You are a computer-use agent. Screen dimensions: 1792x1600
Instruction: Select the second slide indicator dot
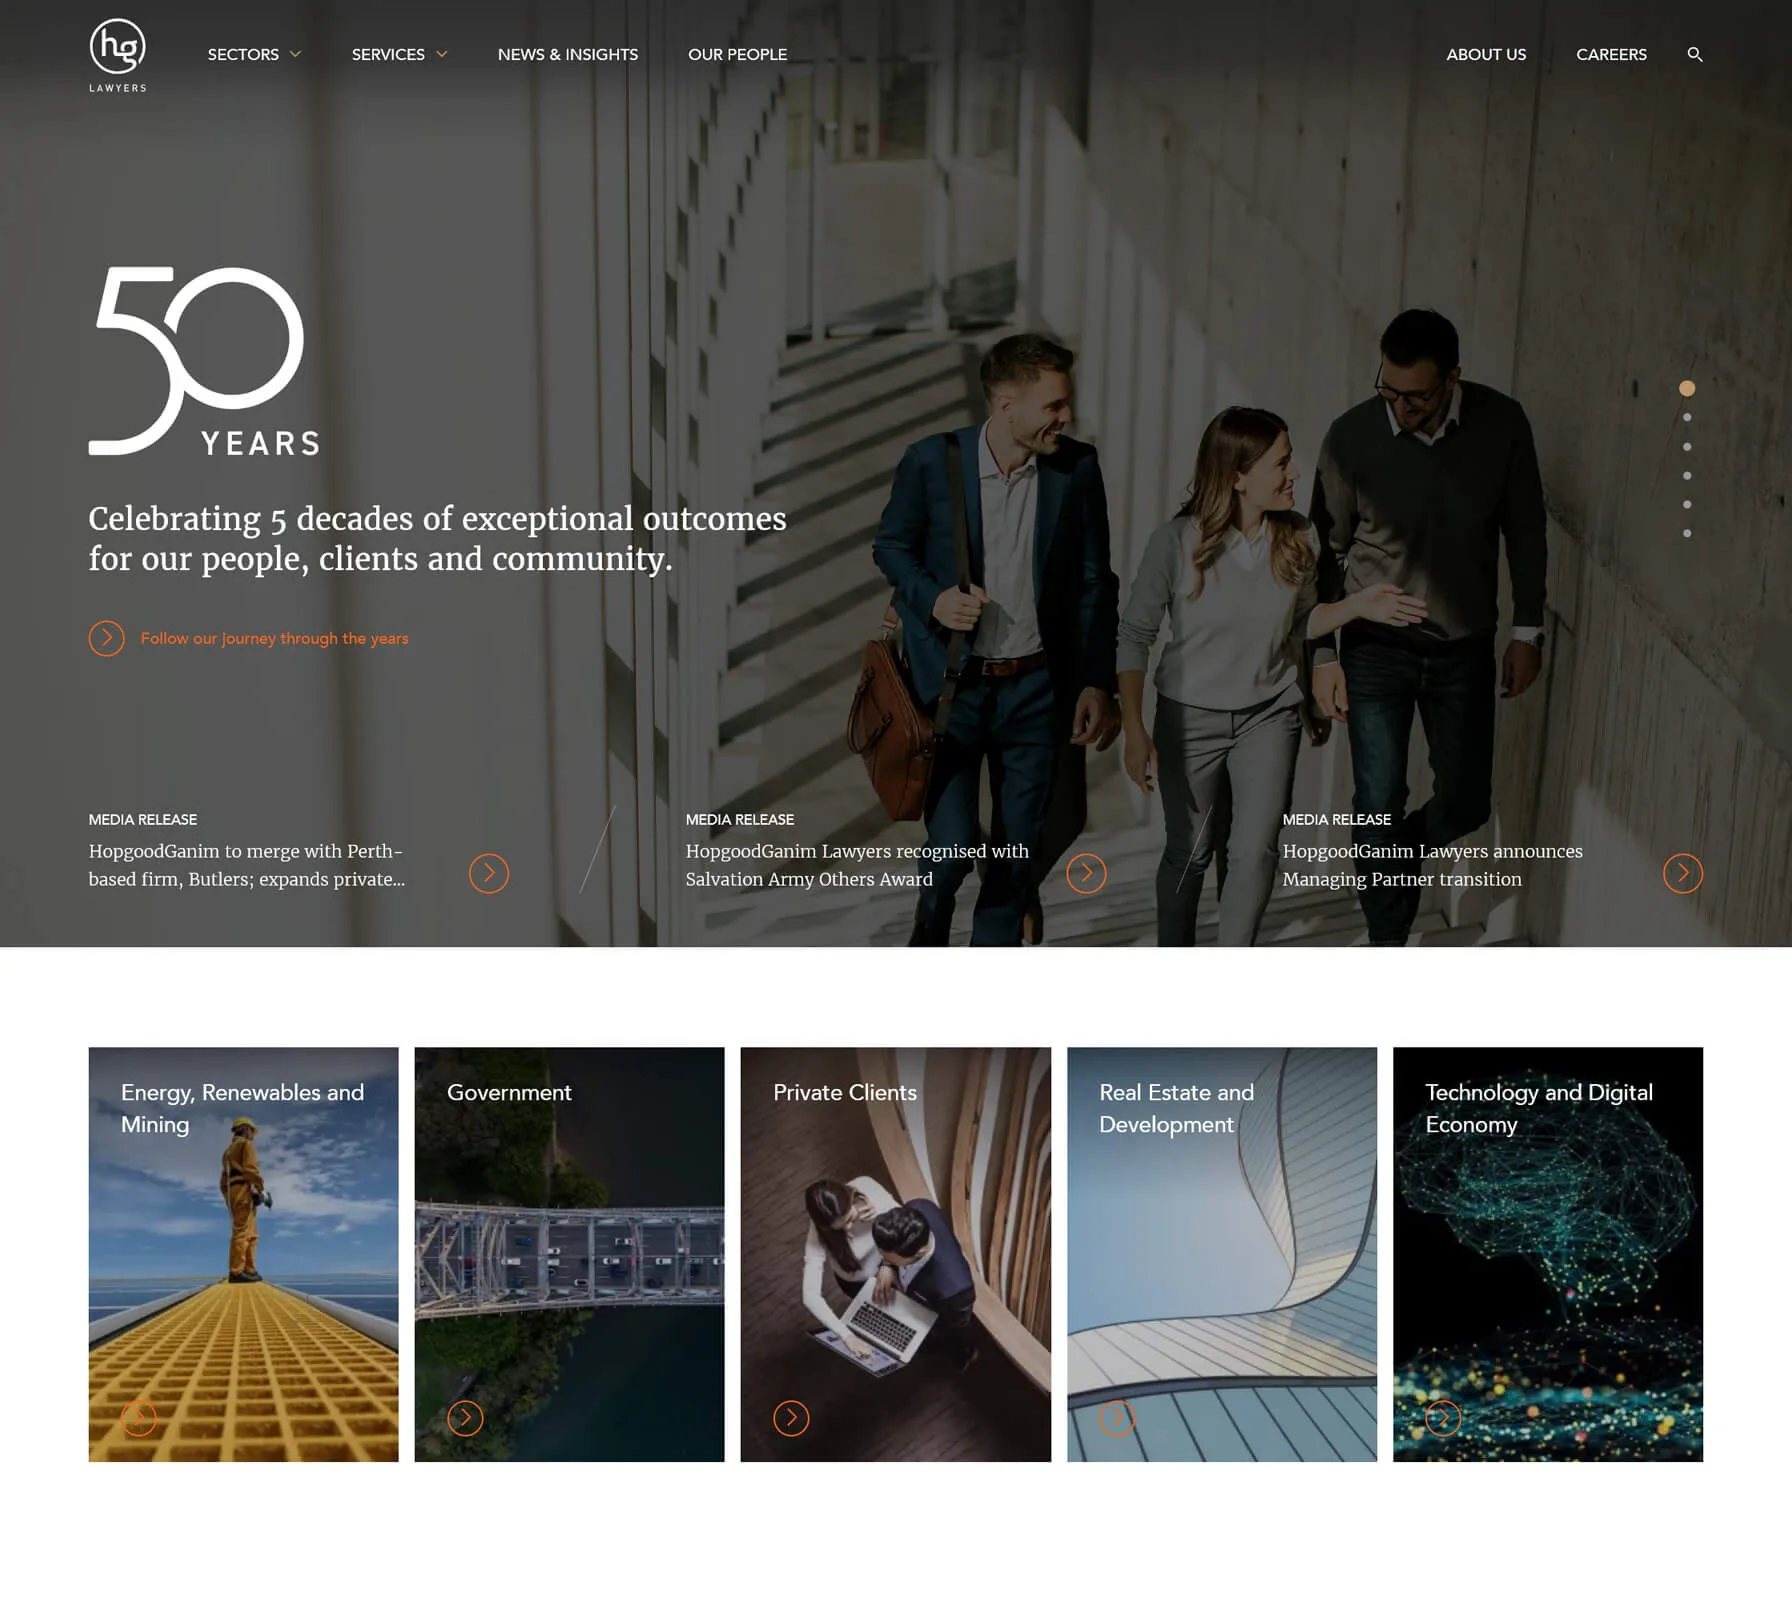tap(1687, 417)
